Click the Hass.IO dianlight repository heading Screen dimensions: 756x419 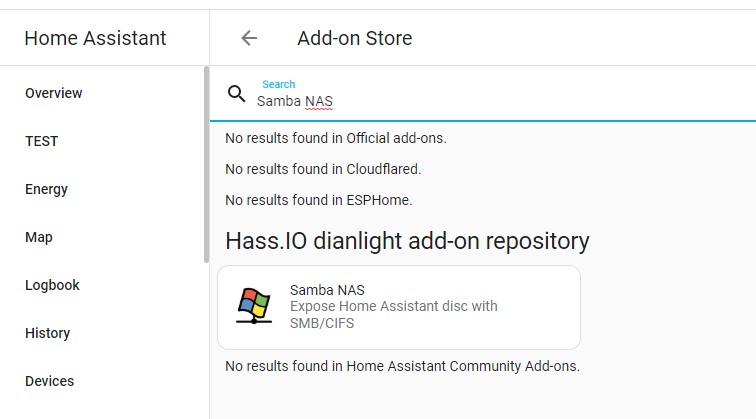[407, 241]
